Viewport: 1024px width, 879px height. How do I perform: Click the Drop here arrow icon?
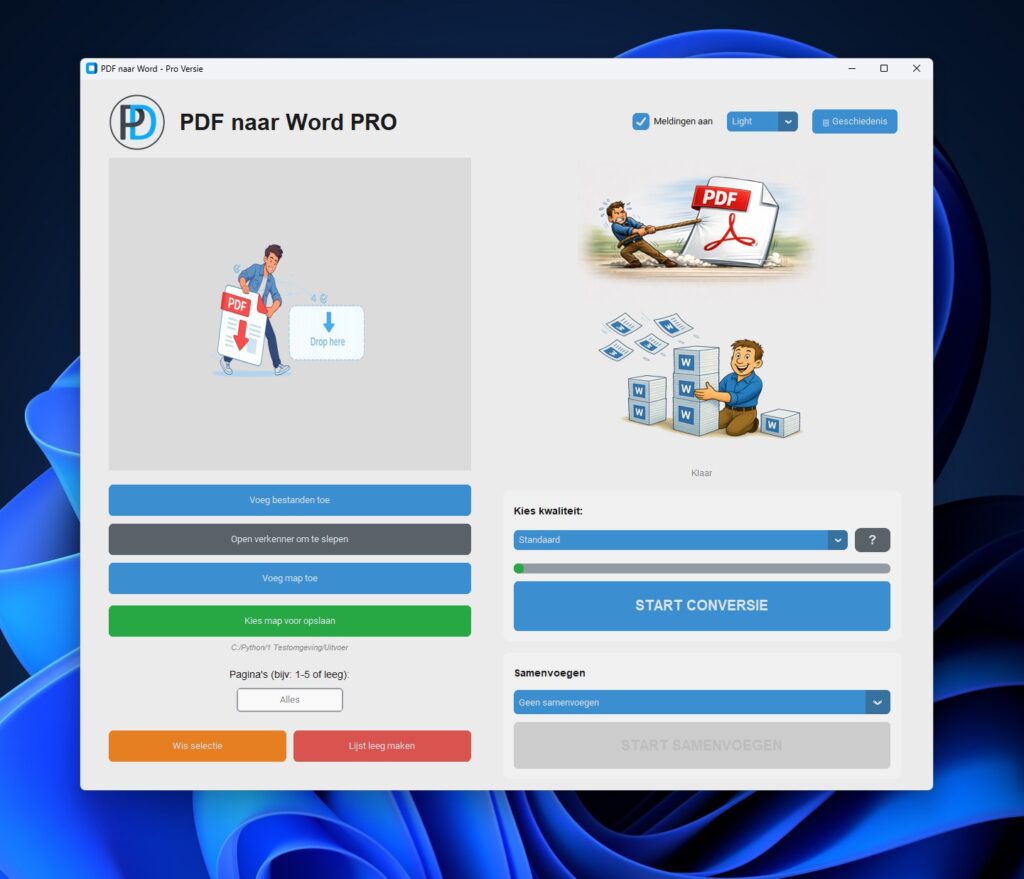(x=328, y=323)
